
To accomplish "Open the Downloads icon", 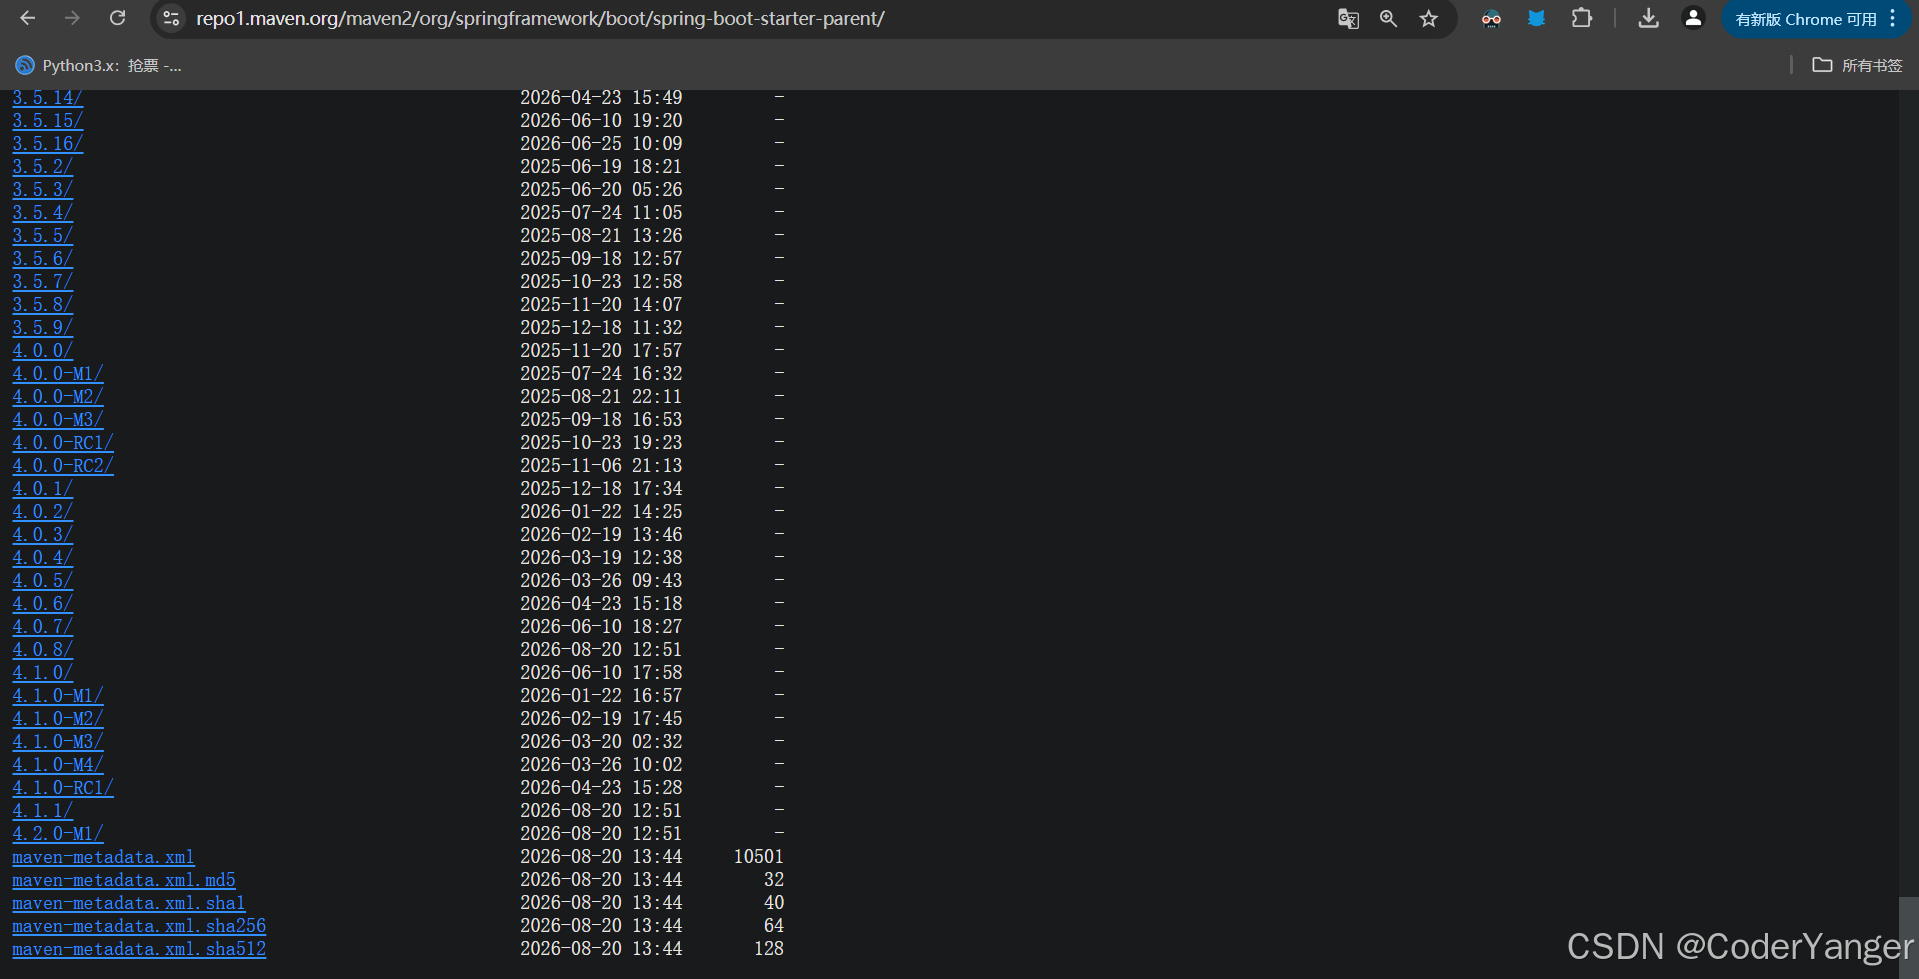I will pyautogui.click(x=1649, y=18).
